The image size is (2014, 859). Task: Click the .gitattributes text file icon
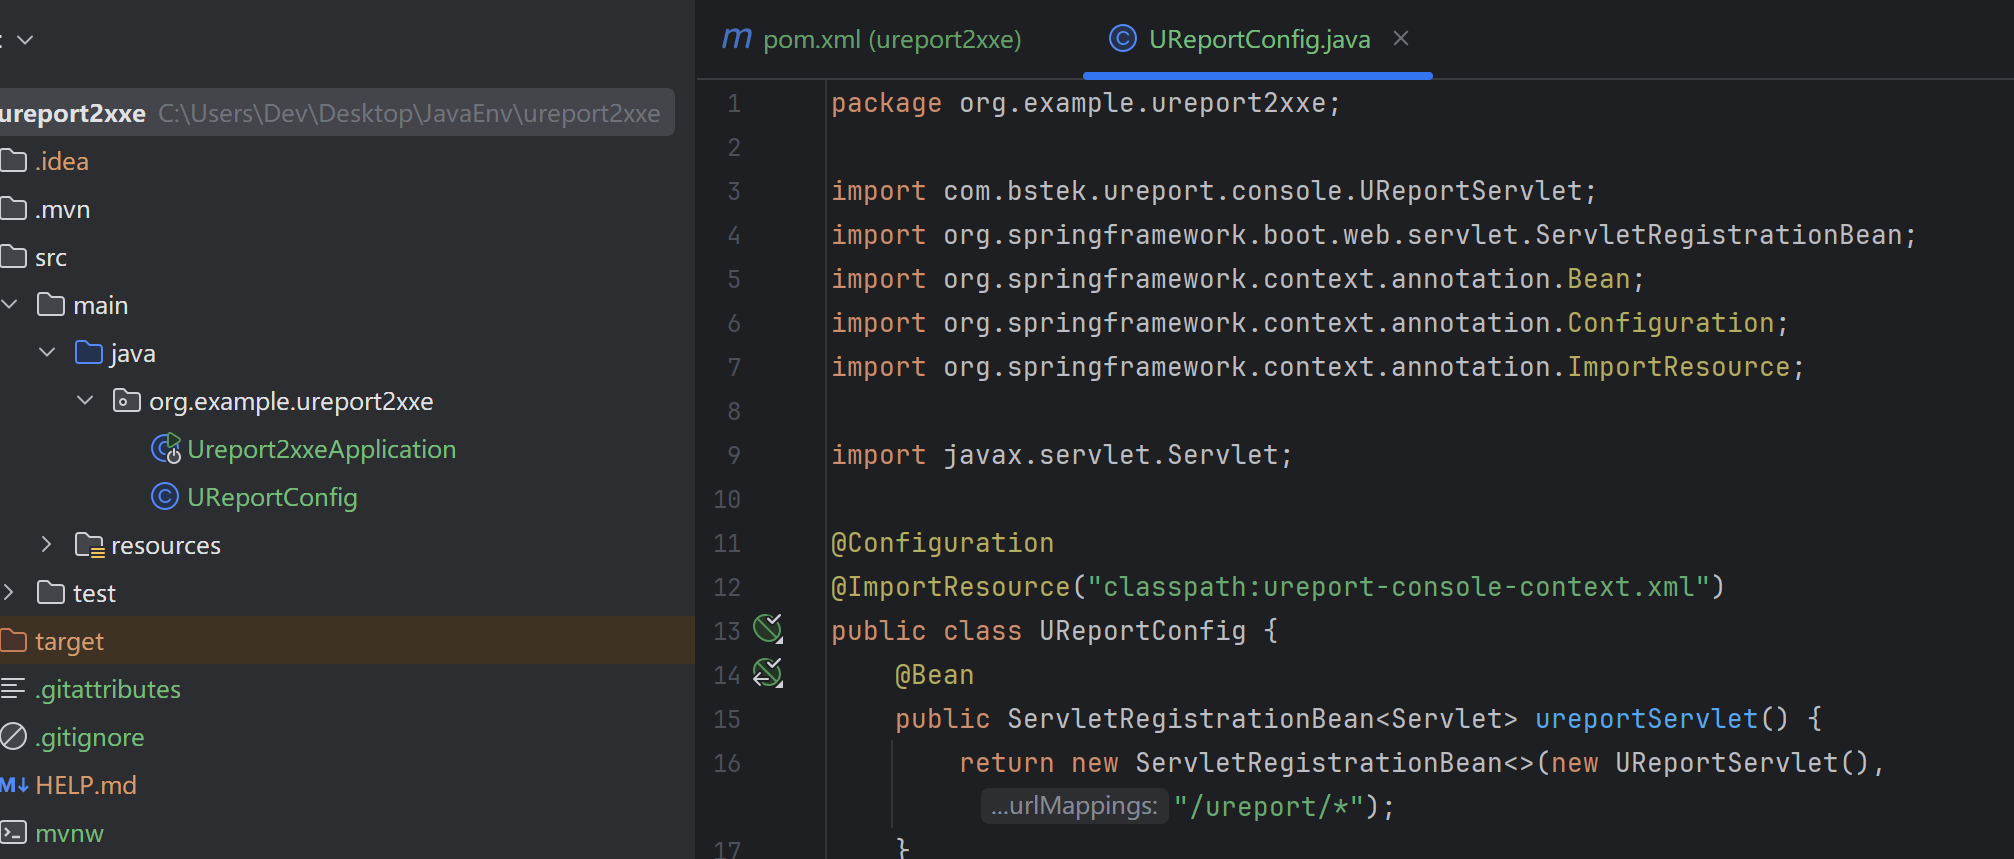13,688
